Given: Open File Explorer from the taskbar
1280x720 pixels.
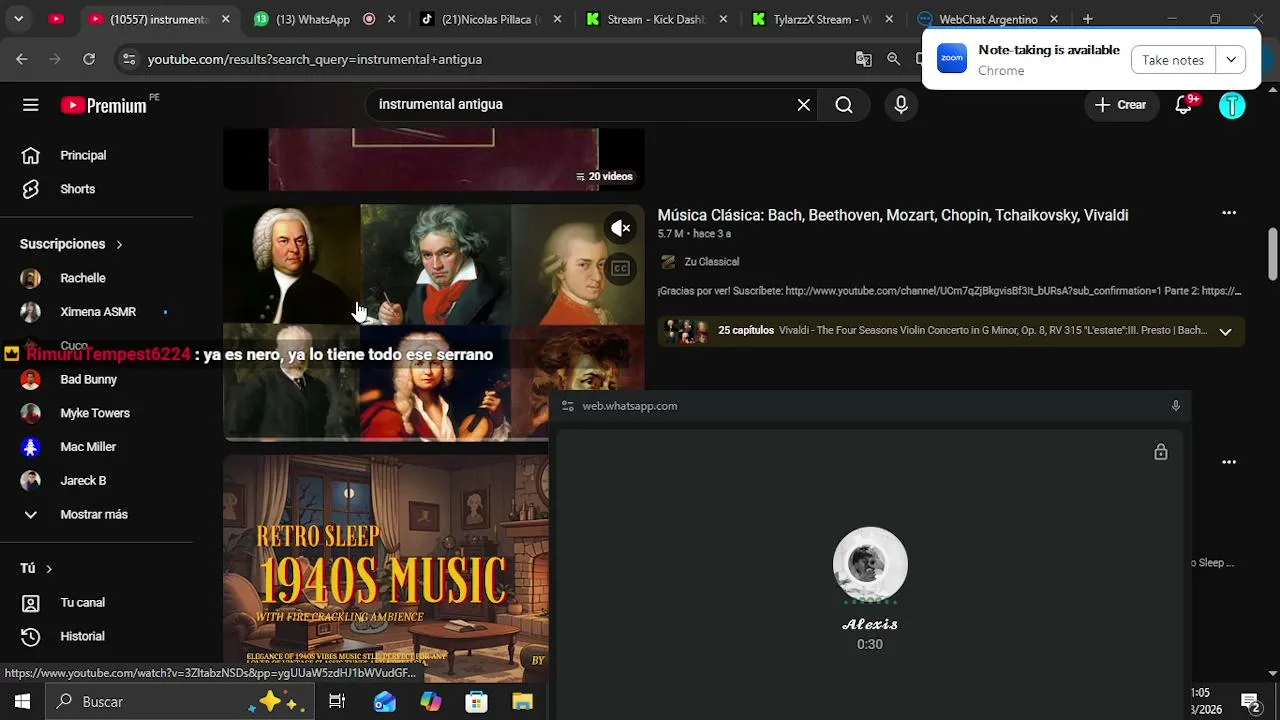Looking at the screenshot, I should (523, 702).
